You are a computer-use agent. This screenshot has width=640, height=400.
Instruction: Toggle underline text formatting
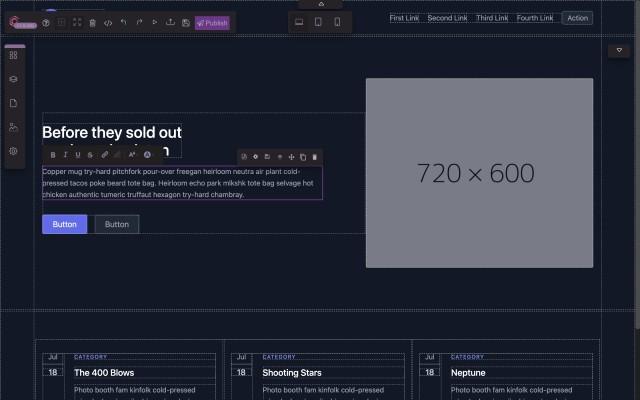(x=78, y=155)
